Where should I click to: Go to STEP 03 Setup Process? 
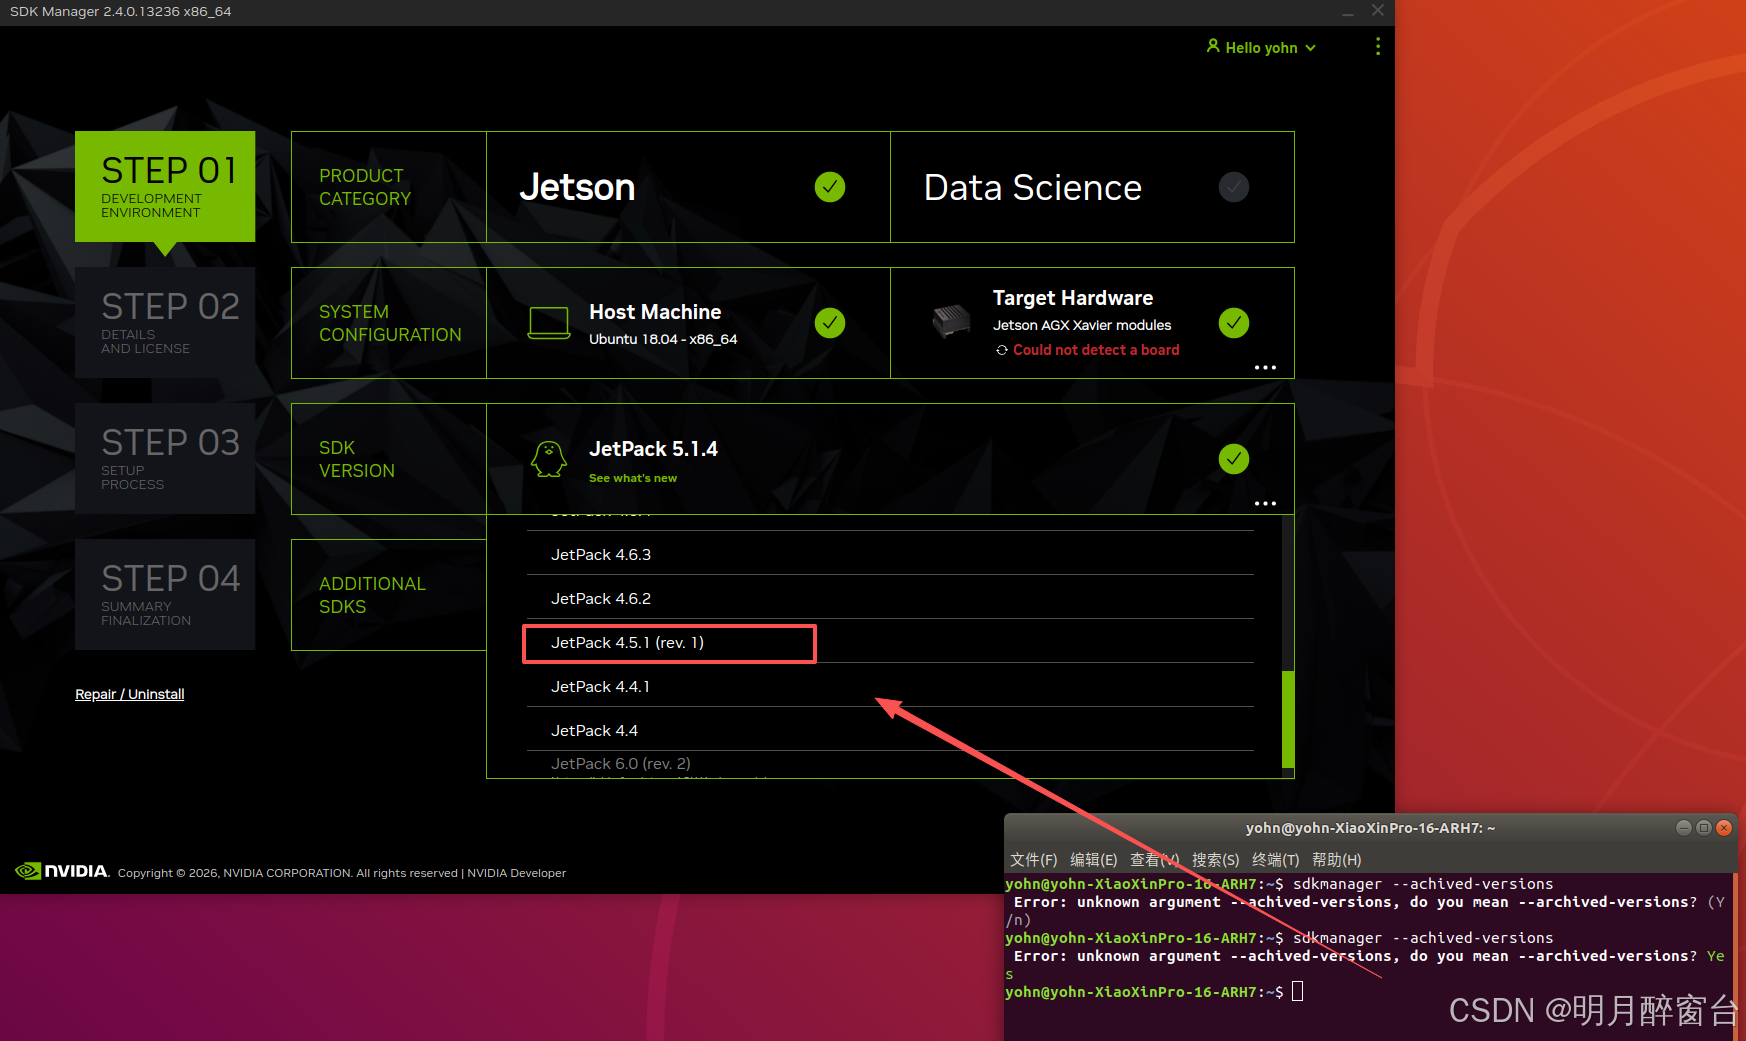pos(165,458)
